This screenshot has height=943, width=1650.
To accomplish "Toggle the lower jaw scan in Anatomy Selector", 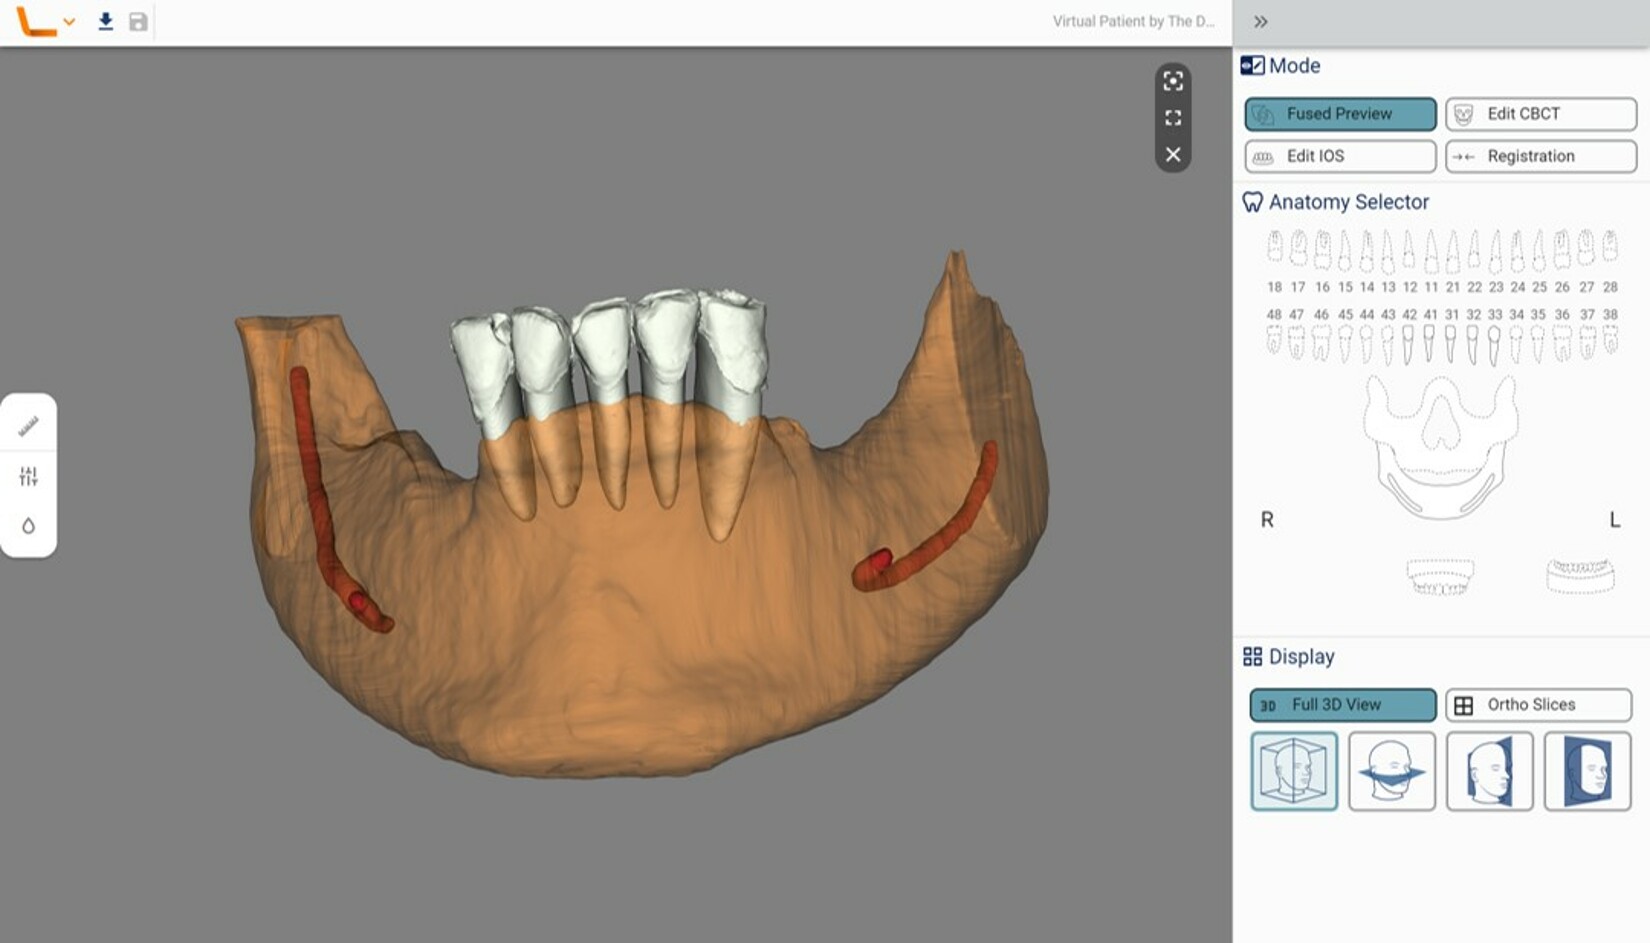I will (1580, 575).
